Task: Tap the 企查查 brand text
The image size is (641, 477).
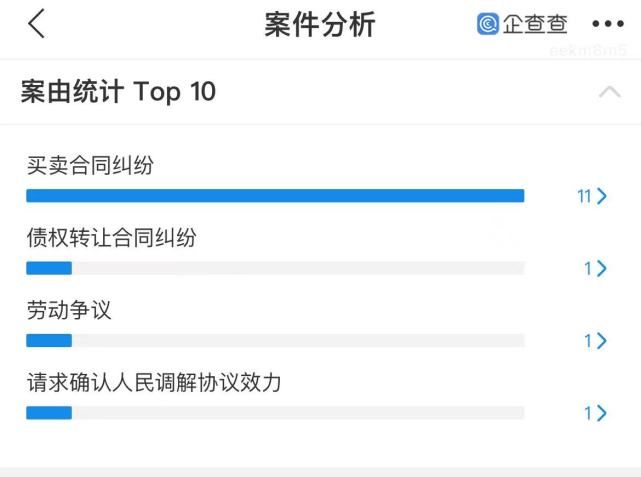Action: point(535,24)
